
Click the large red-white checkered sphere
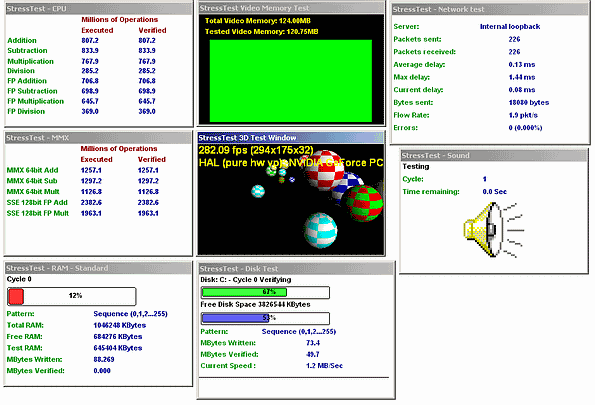(325, 170)
